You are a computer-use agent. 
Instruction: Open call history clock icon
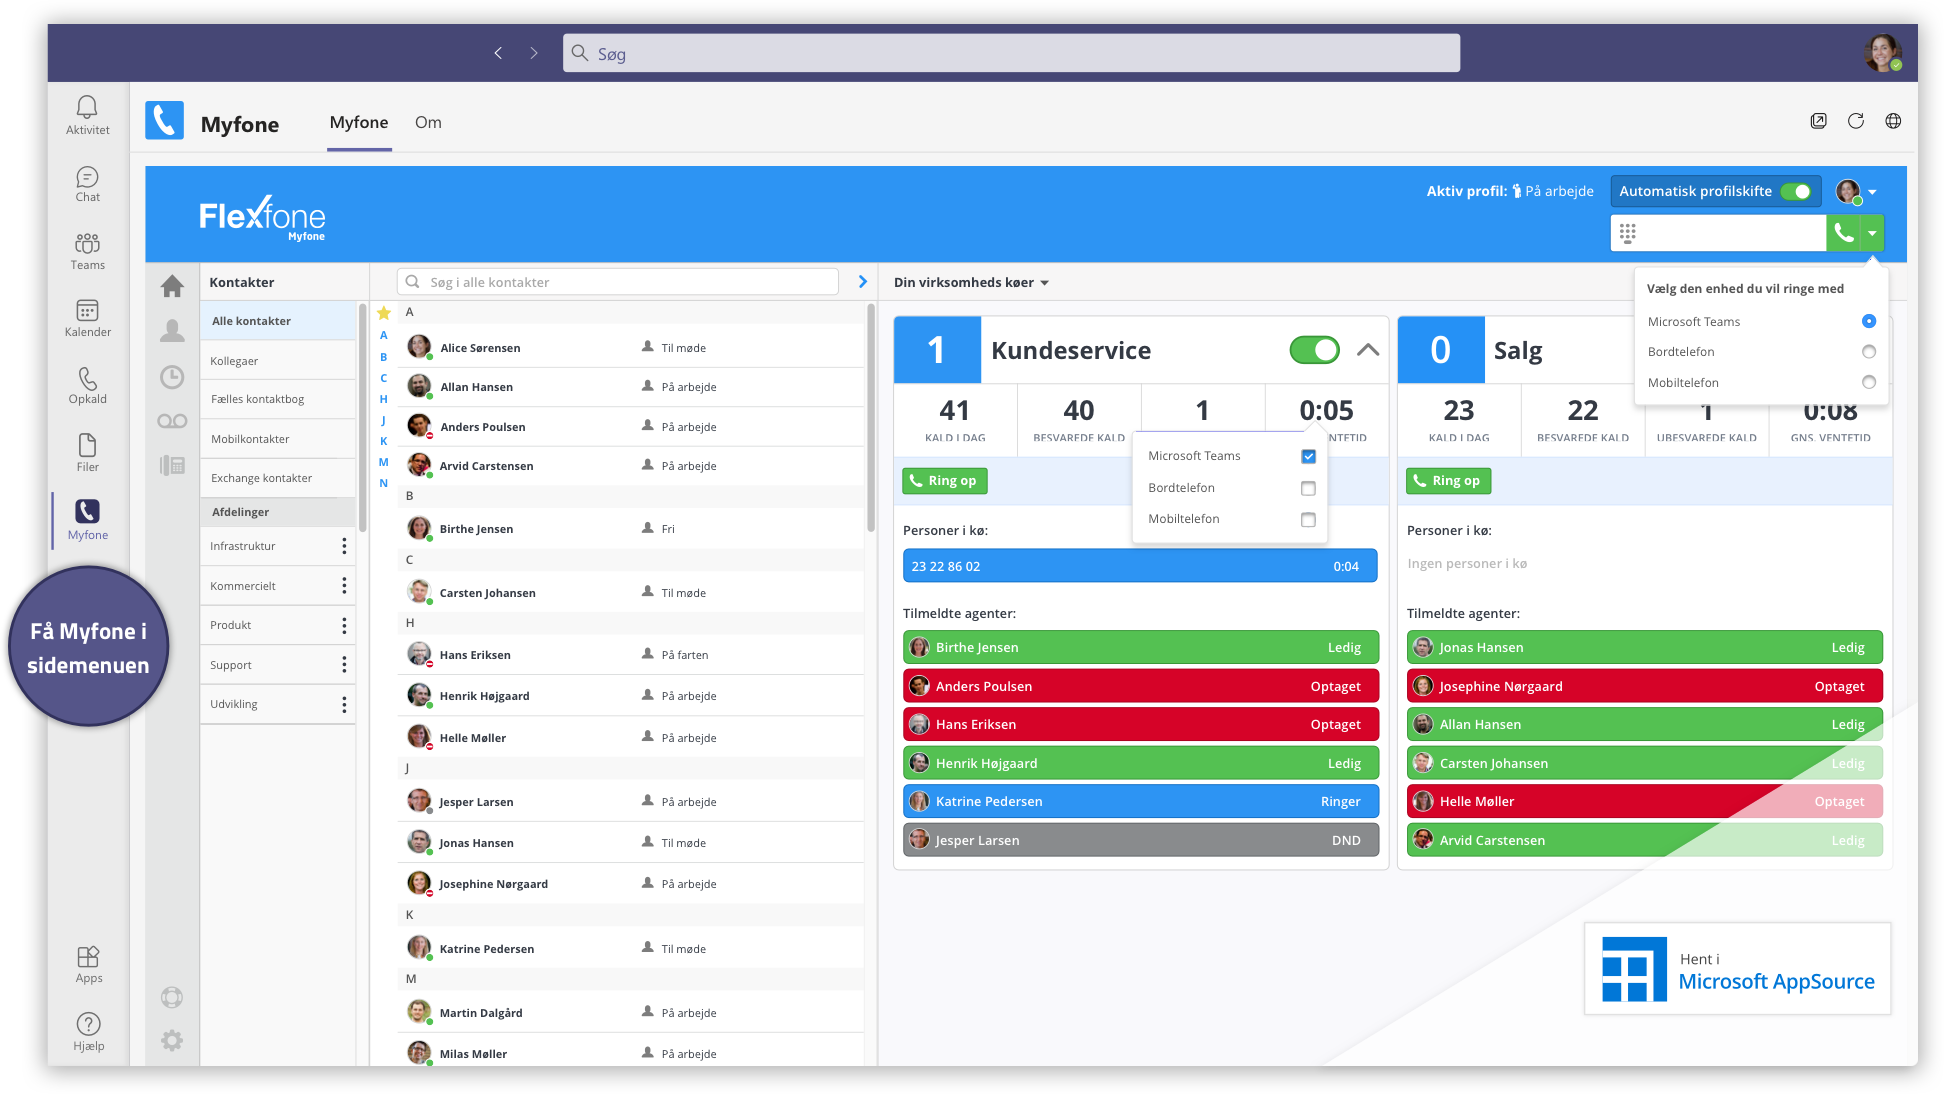pos(172,377)
